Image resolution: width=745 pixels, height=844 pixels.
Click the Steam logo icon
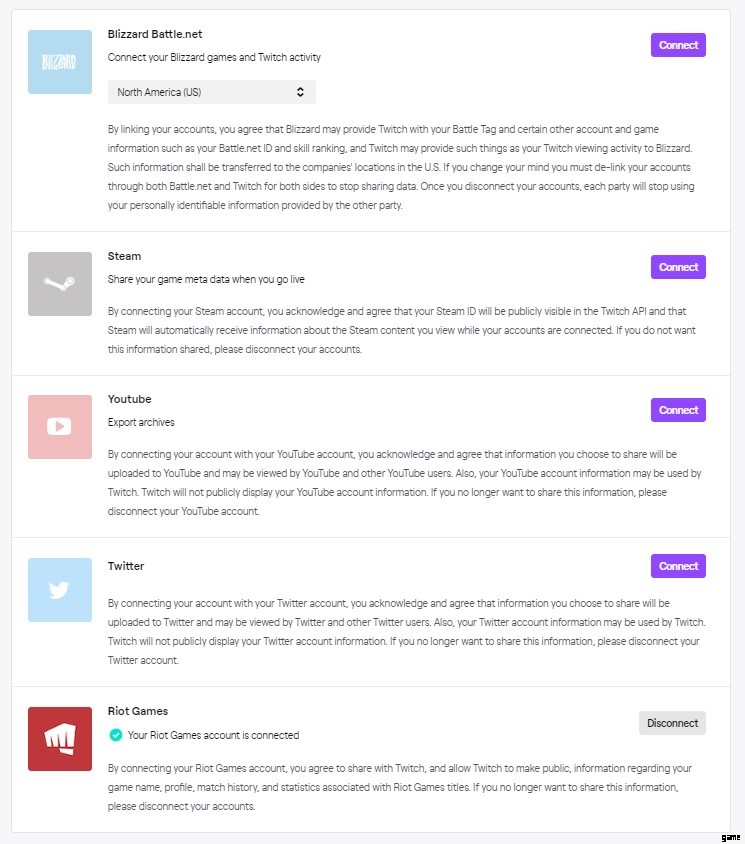60,284
